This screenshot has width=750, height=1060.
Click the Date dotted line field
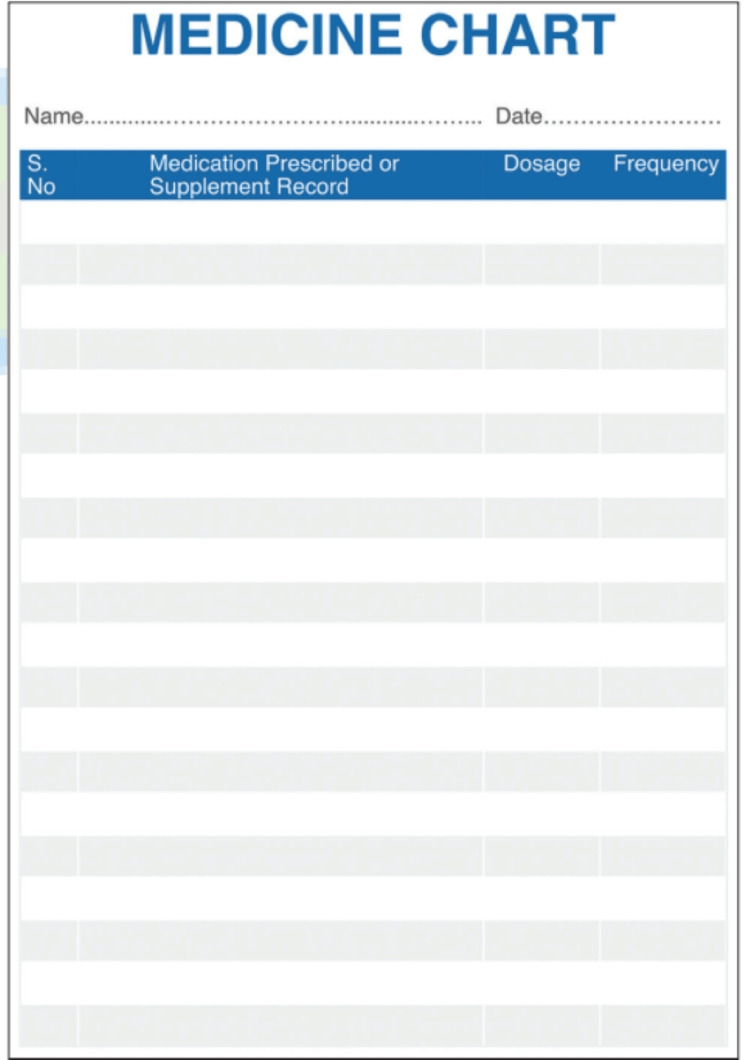[x=632, y=122]
